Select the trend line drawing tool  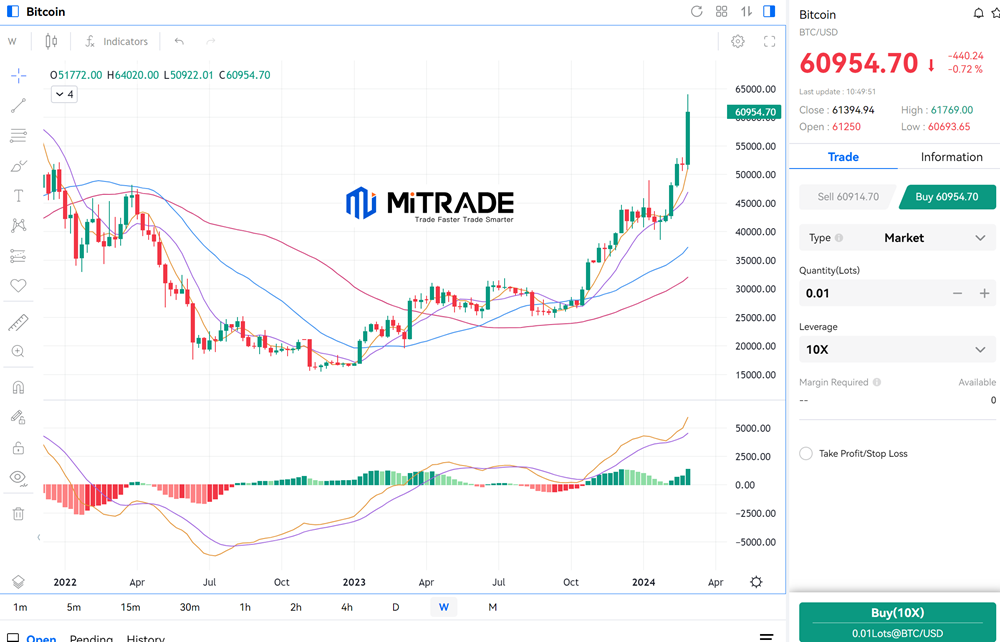[x=18, y=105]
